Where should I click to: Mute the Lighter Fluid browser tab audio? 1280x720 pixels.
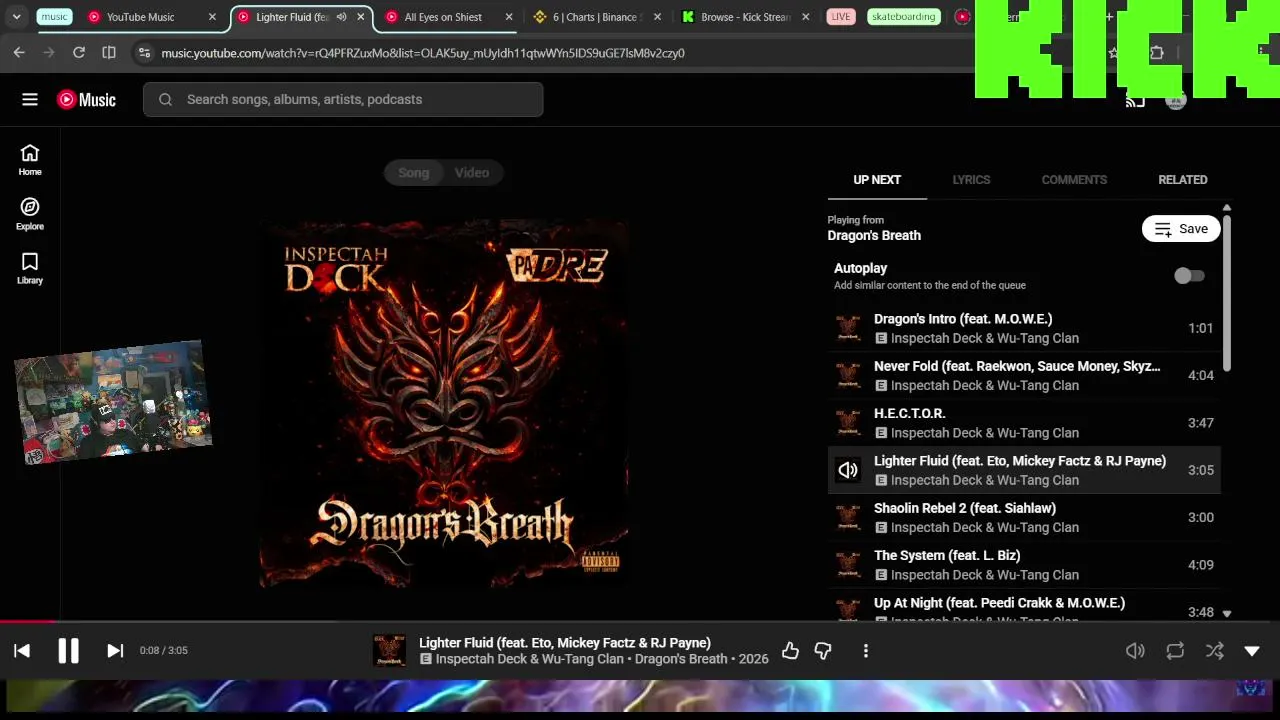[342, 17]
